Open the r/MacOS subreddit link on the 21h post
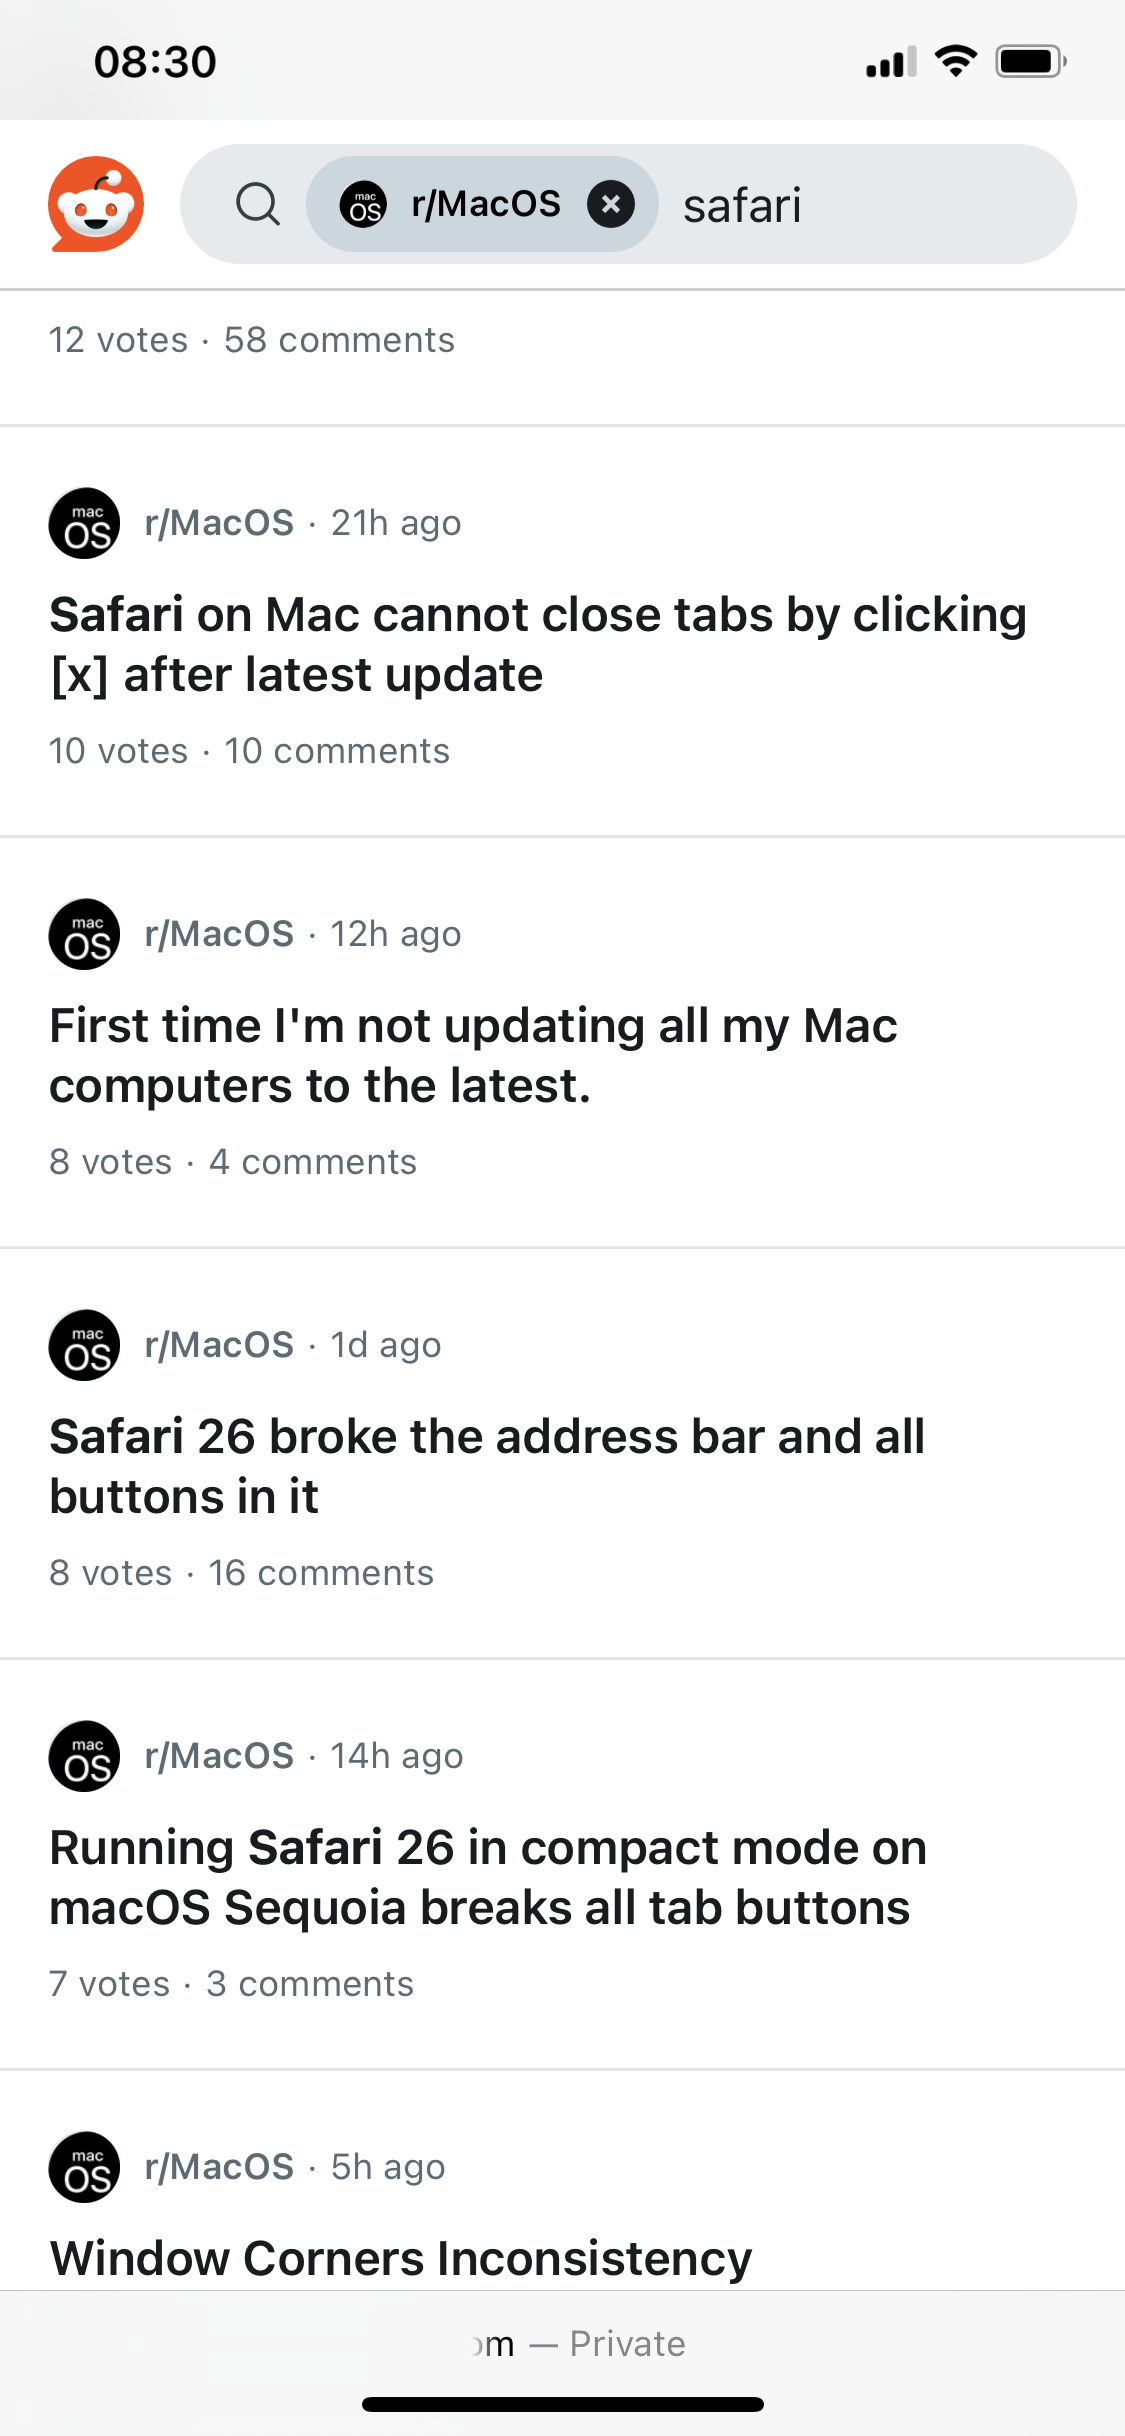This screenshot has width=1125, height=2436. (x=219, y=522)
